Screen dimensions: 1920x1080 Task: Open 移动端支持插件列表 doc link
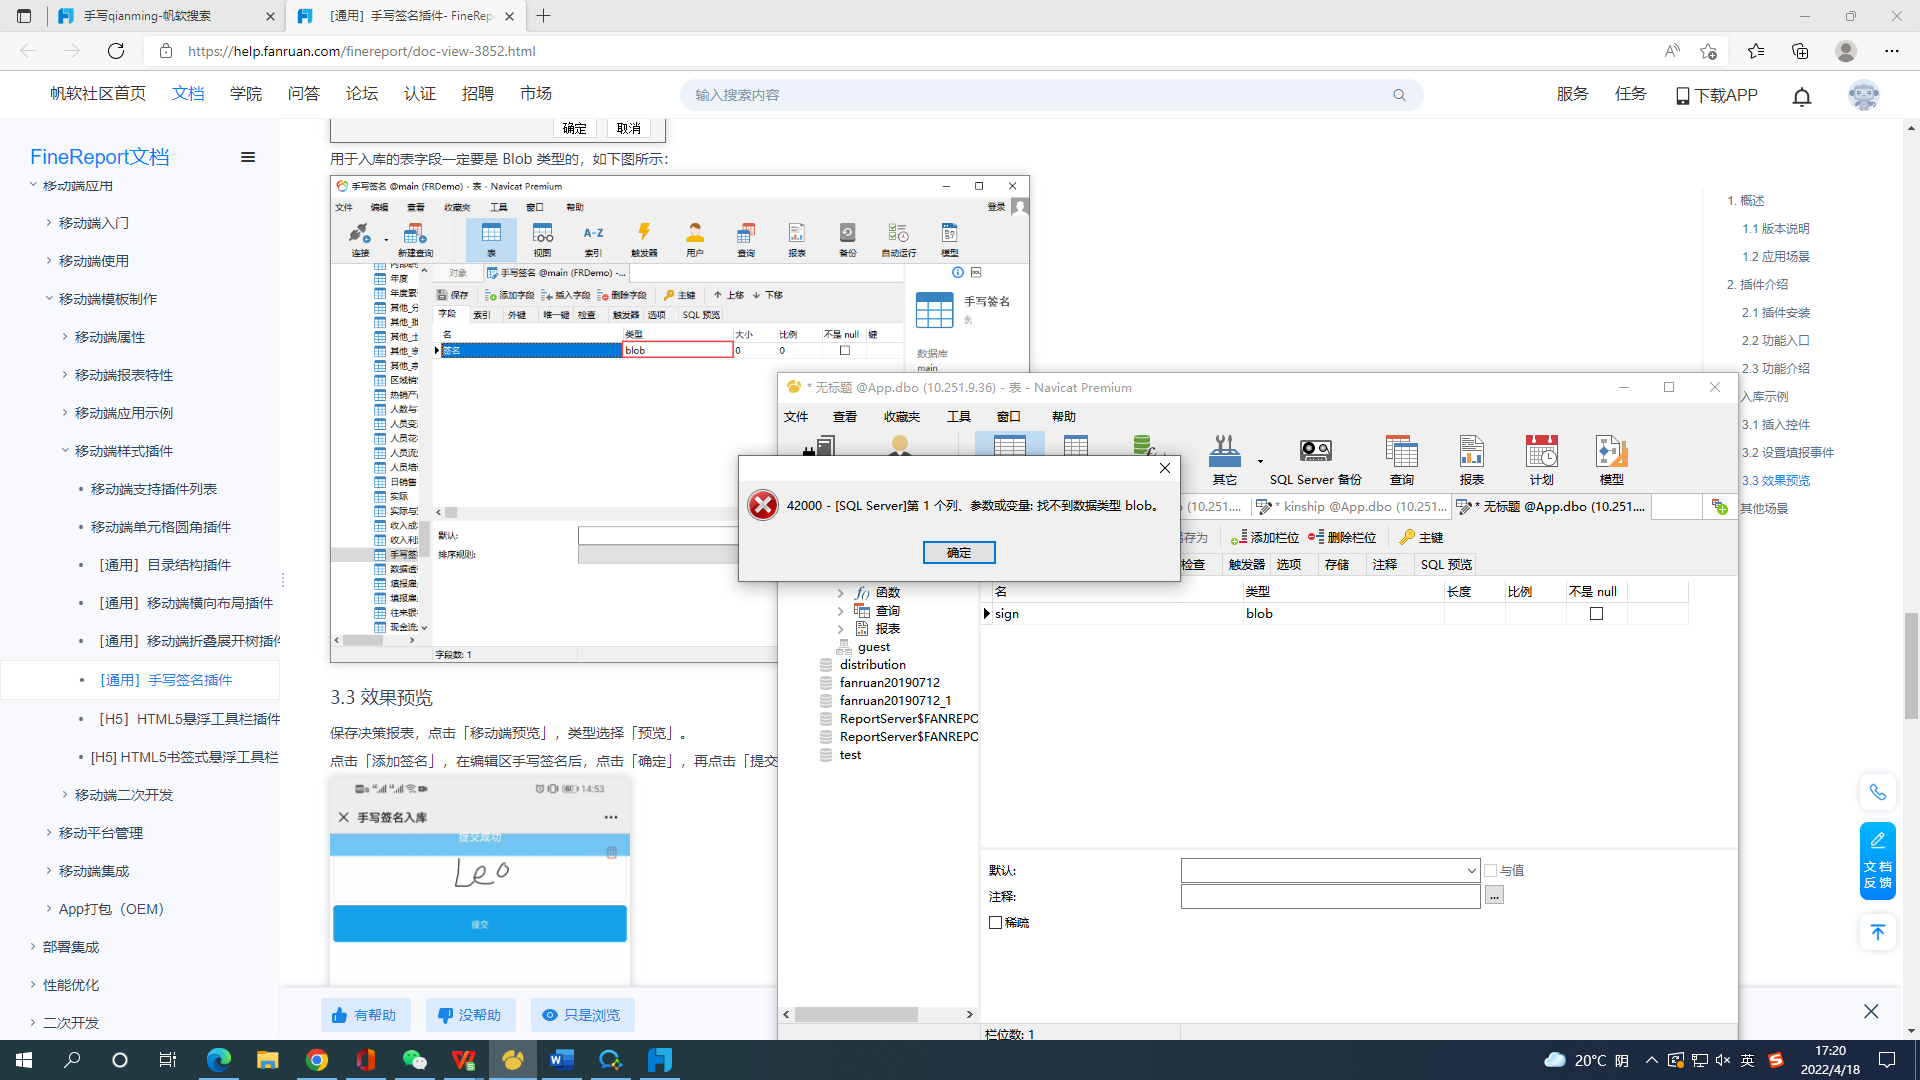(154, 489)
